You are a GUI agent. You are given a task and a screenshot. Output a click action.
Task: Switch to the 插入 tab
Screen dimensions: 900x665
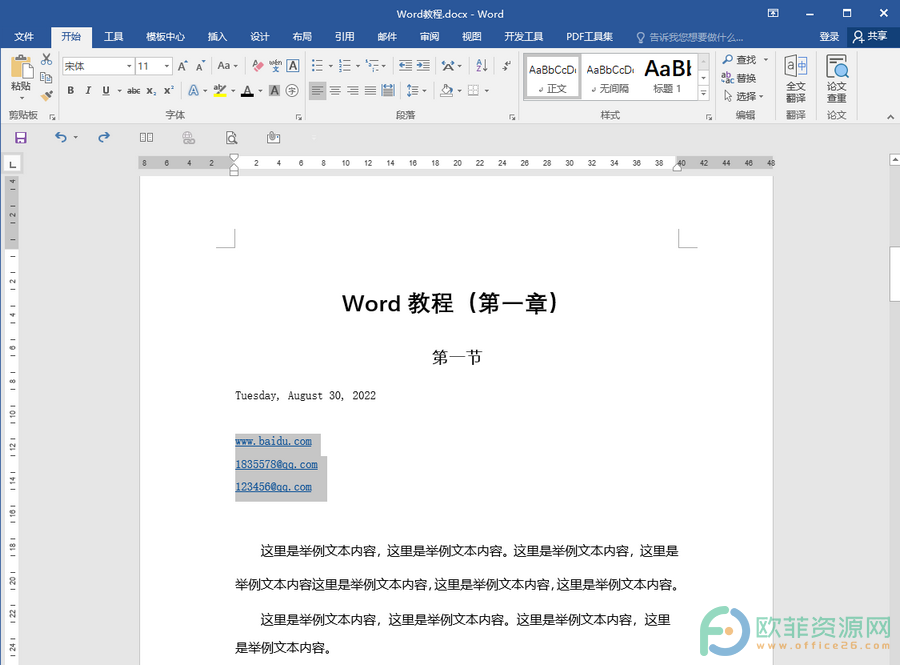pos(218,37)
